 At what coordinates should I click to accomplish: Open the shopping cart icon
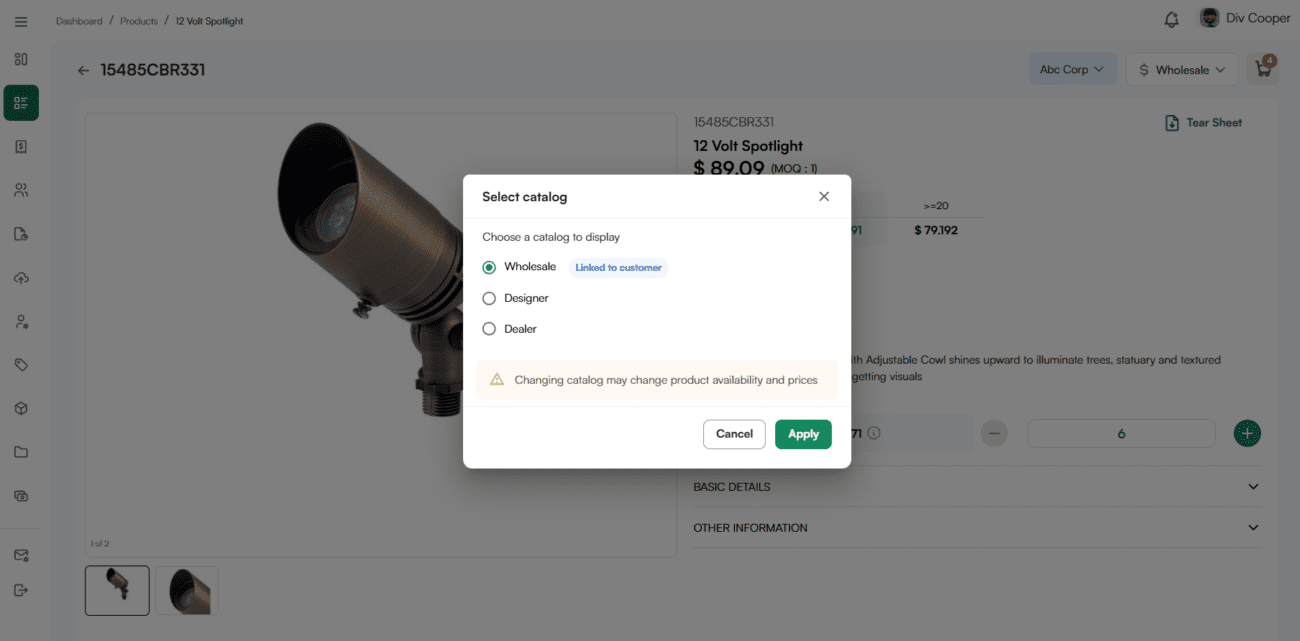(1263, 70)
